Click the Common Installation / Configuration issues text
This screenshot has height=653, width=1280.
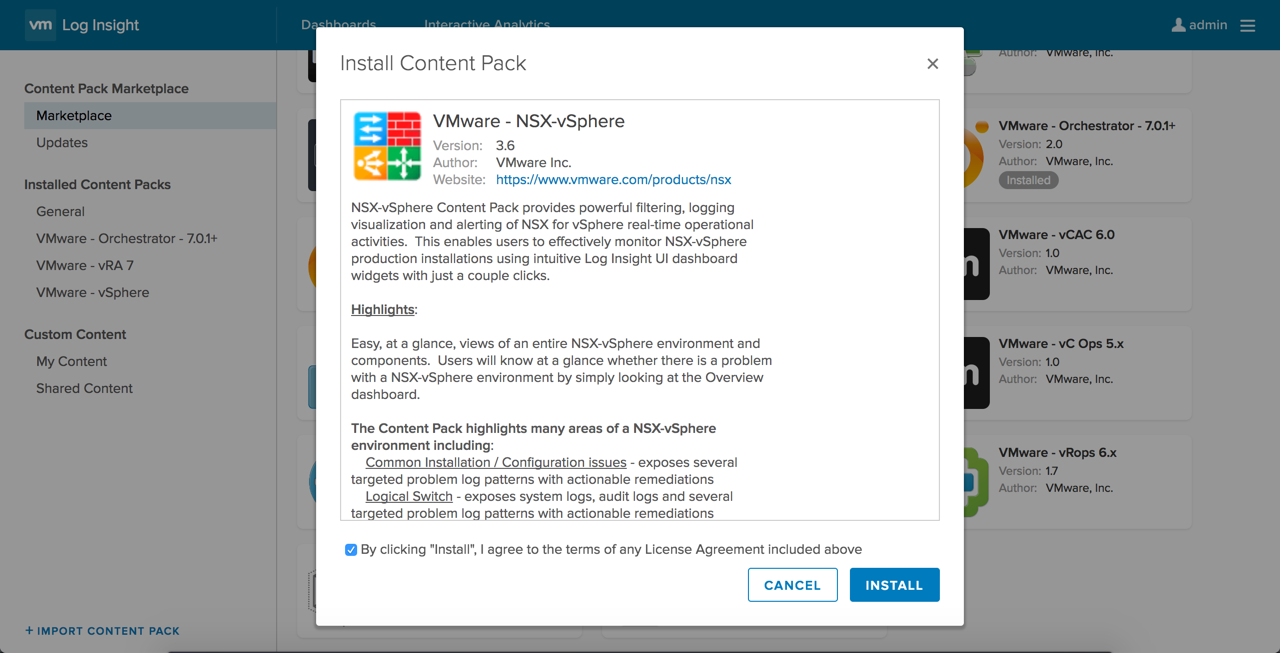point(496,463)
